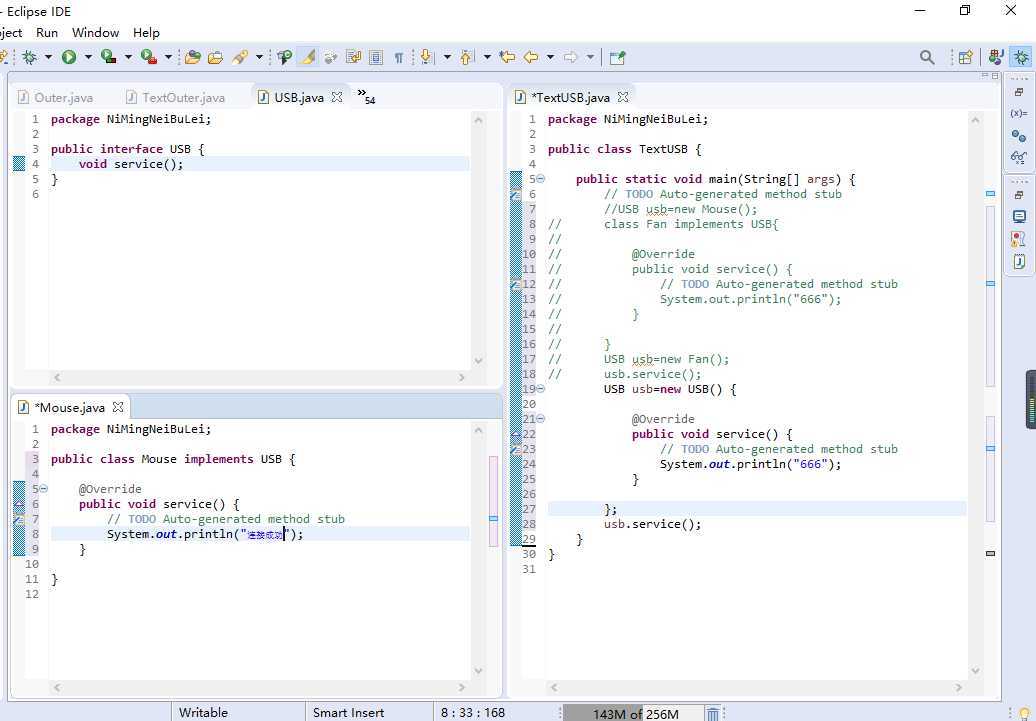1036x721 pixels.
Task: Toggle Block Selection mode icon
Action: click(x=376, y=57)
